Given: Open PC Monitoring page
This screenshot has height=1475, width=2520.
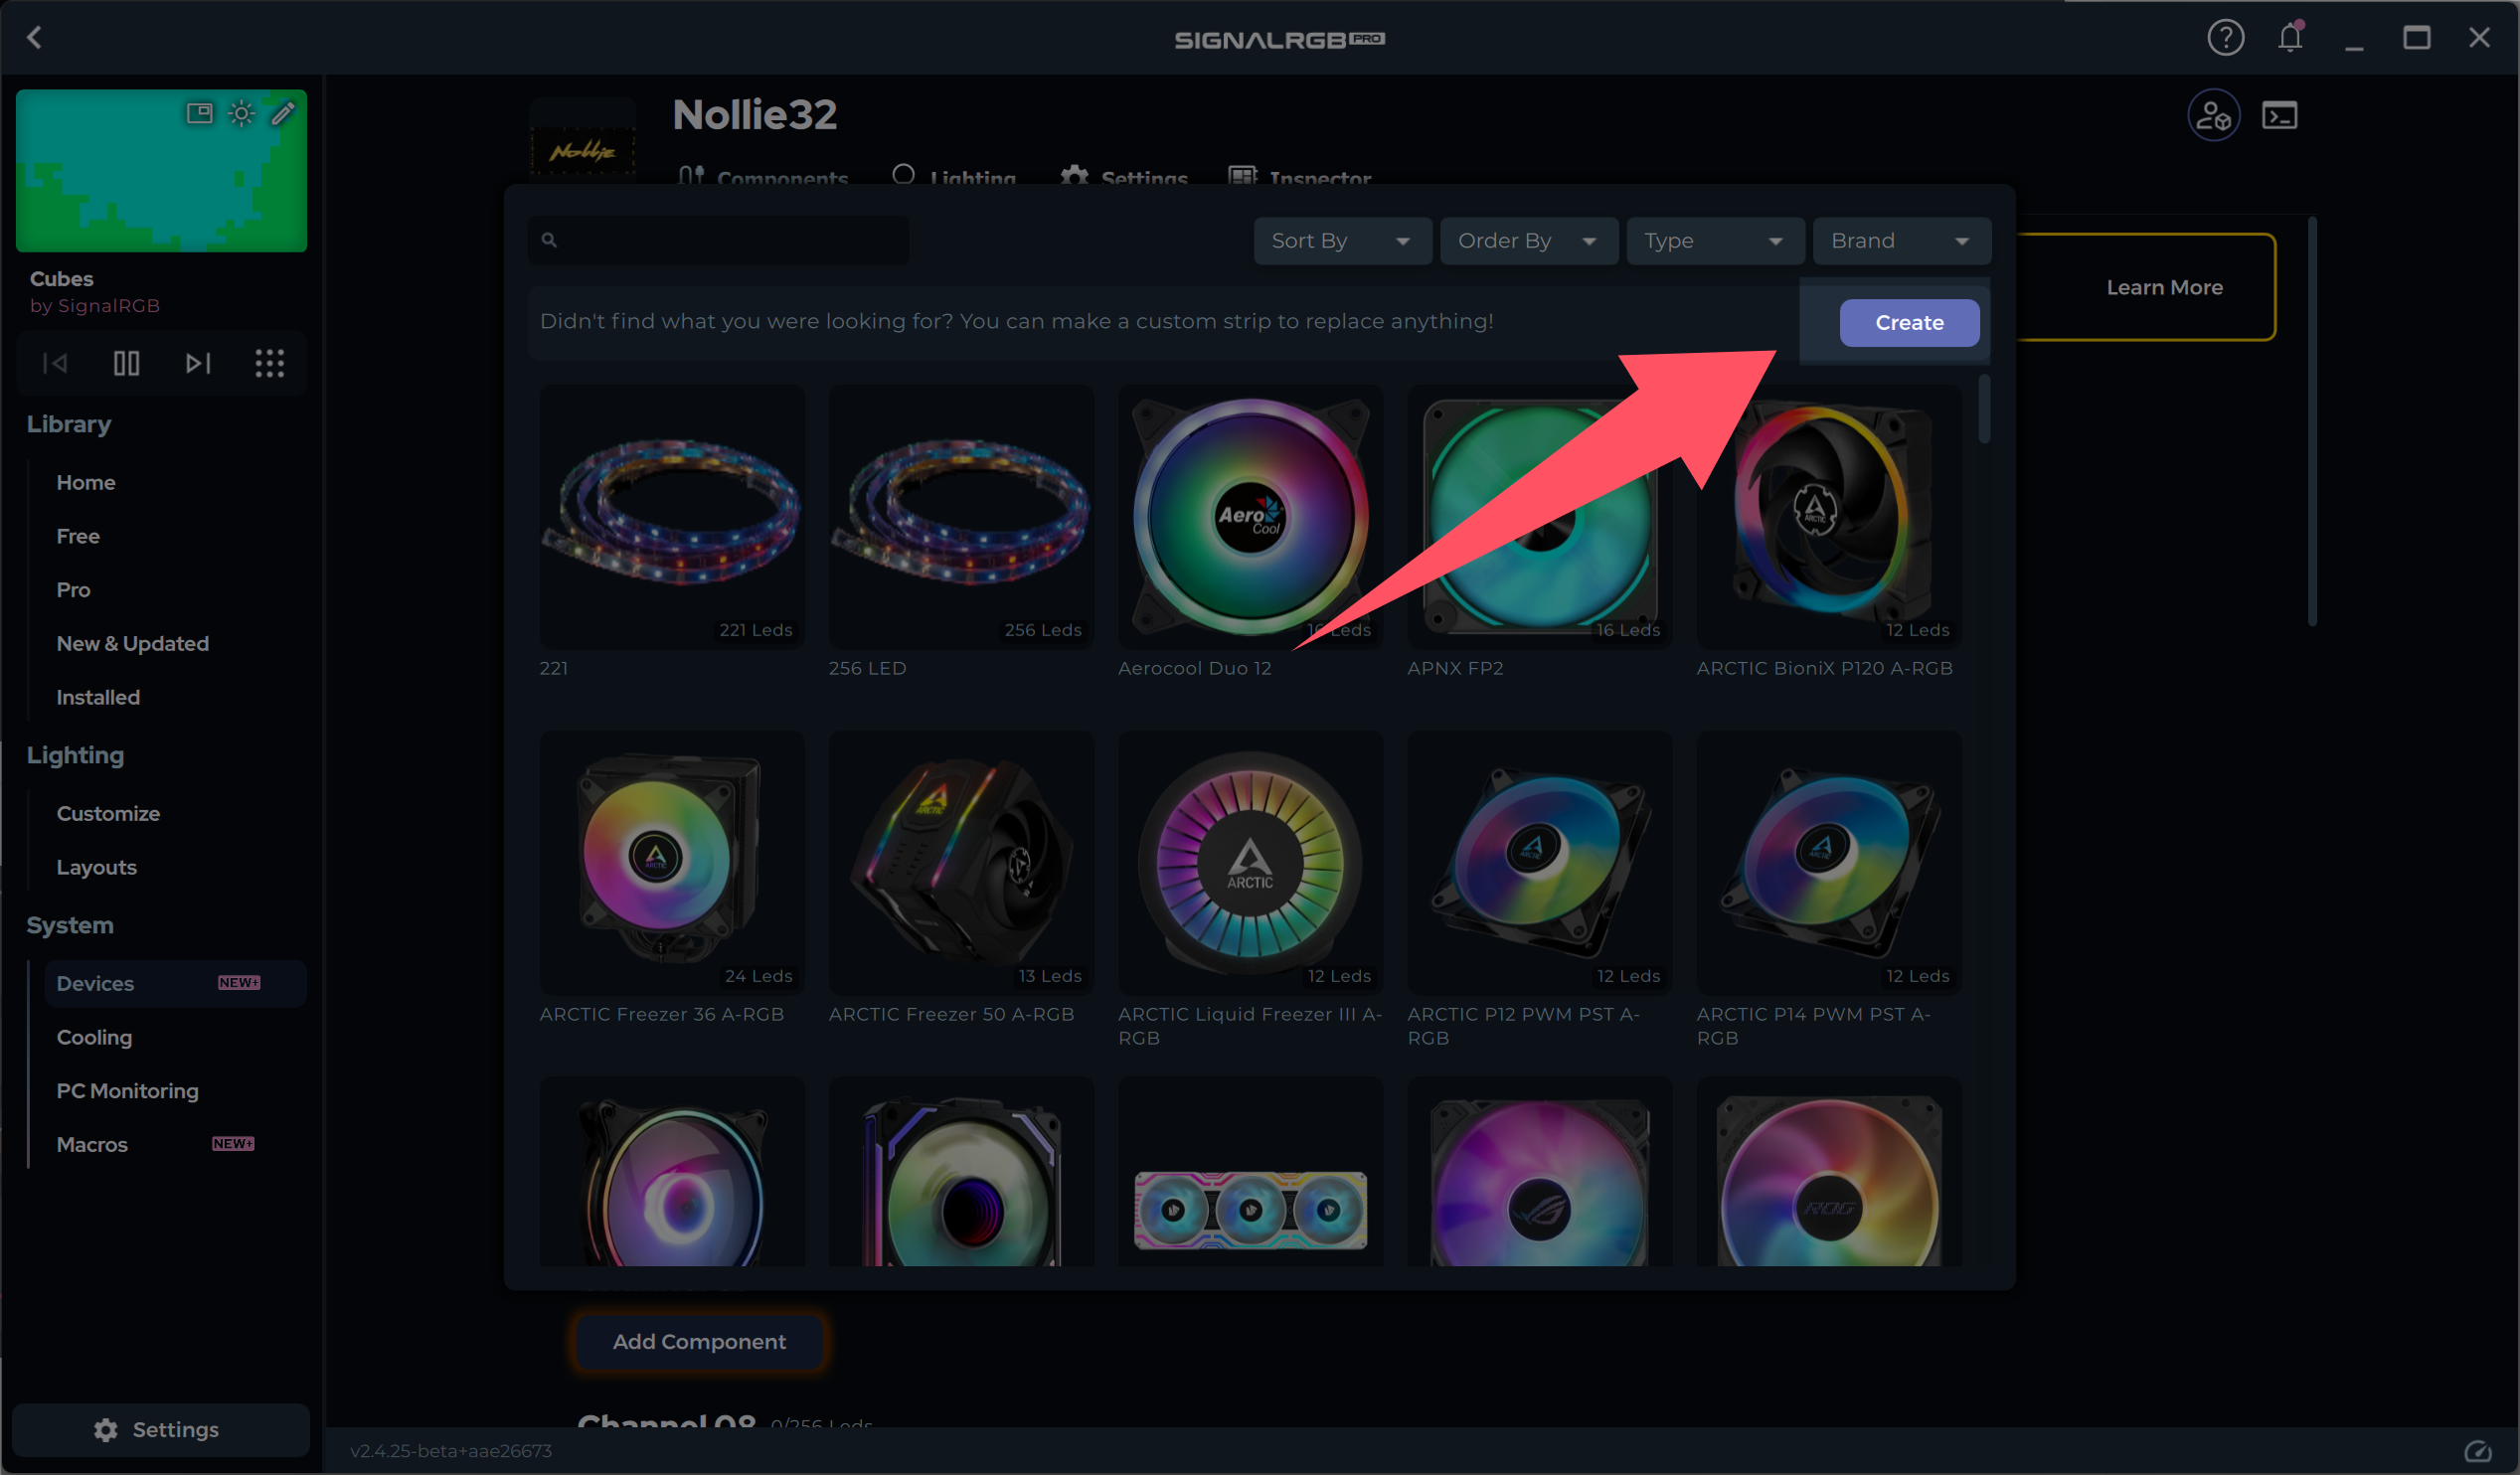Looking at the screenshot, I should click(127, 1092).
